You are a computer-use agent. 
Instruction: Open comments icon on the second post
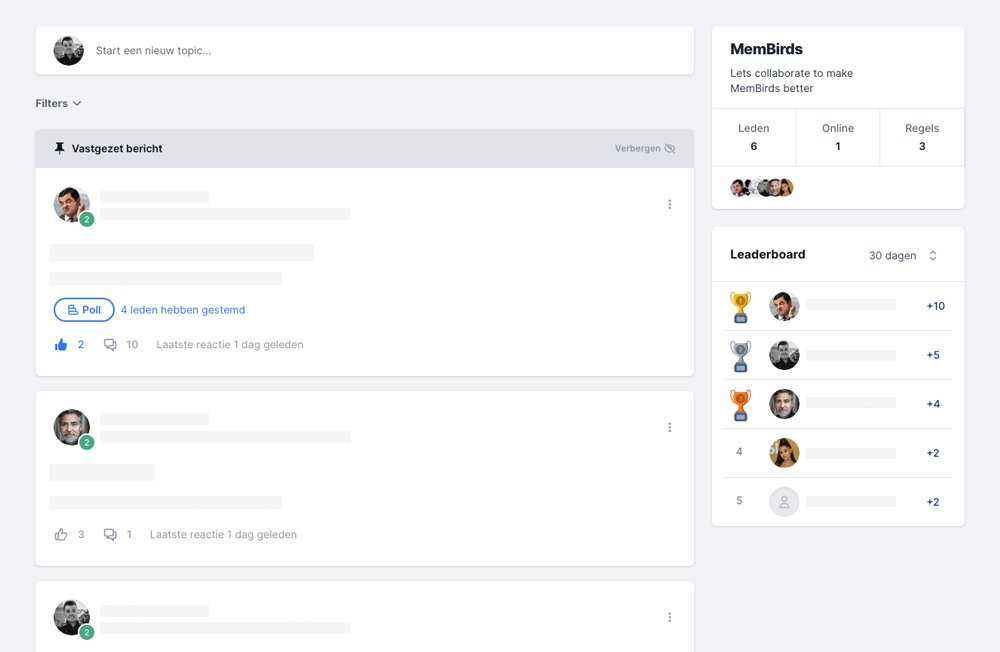click(110, 535)
